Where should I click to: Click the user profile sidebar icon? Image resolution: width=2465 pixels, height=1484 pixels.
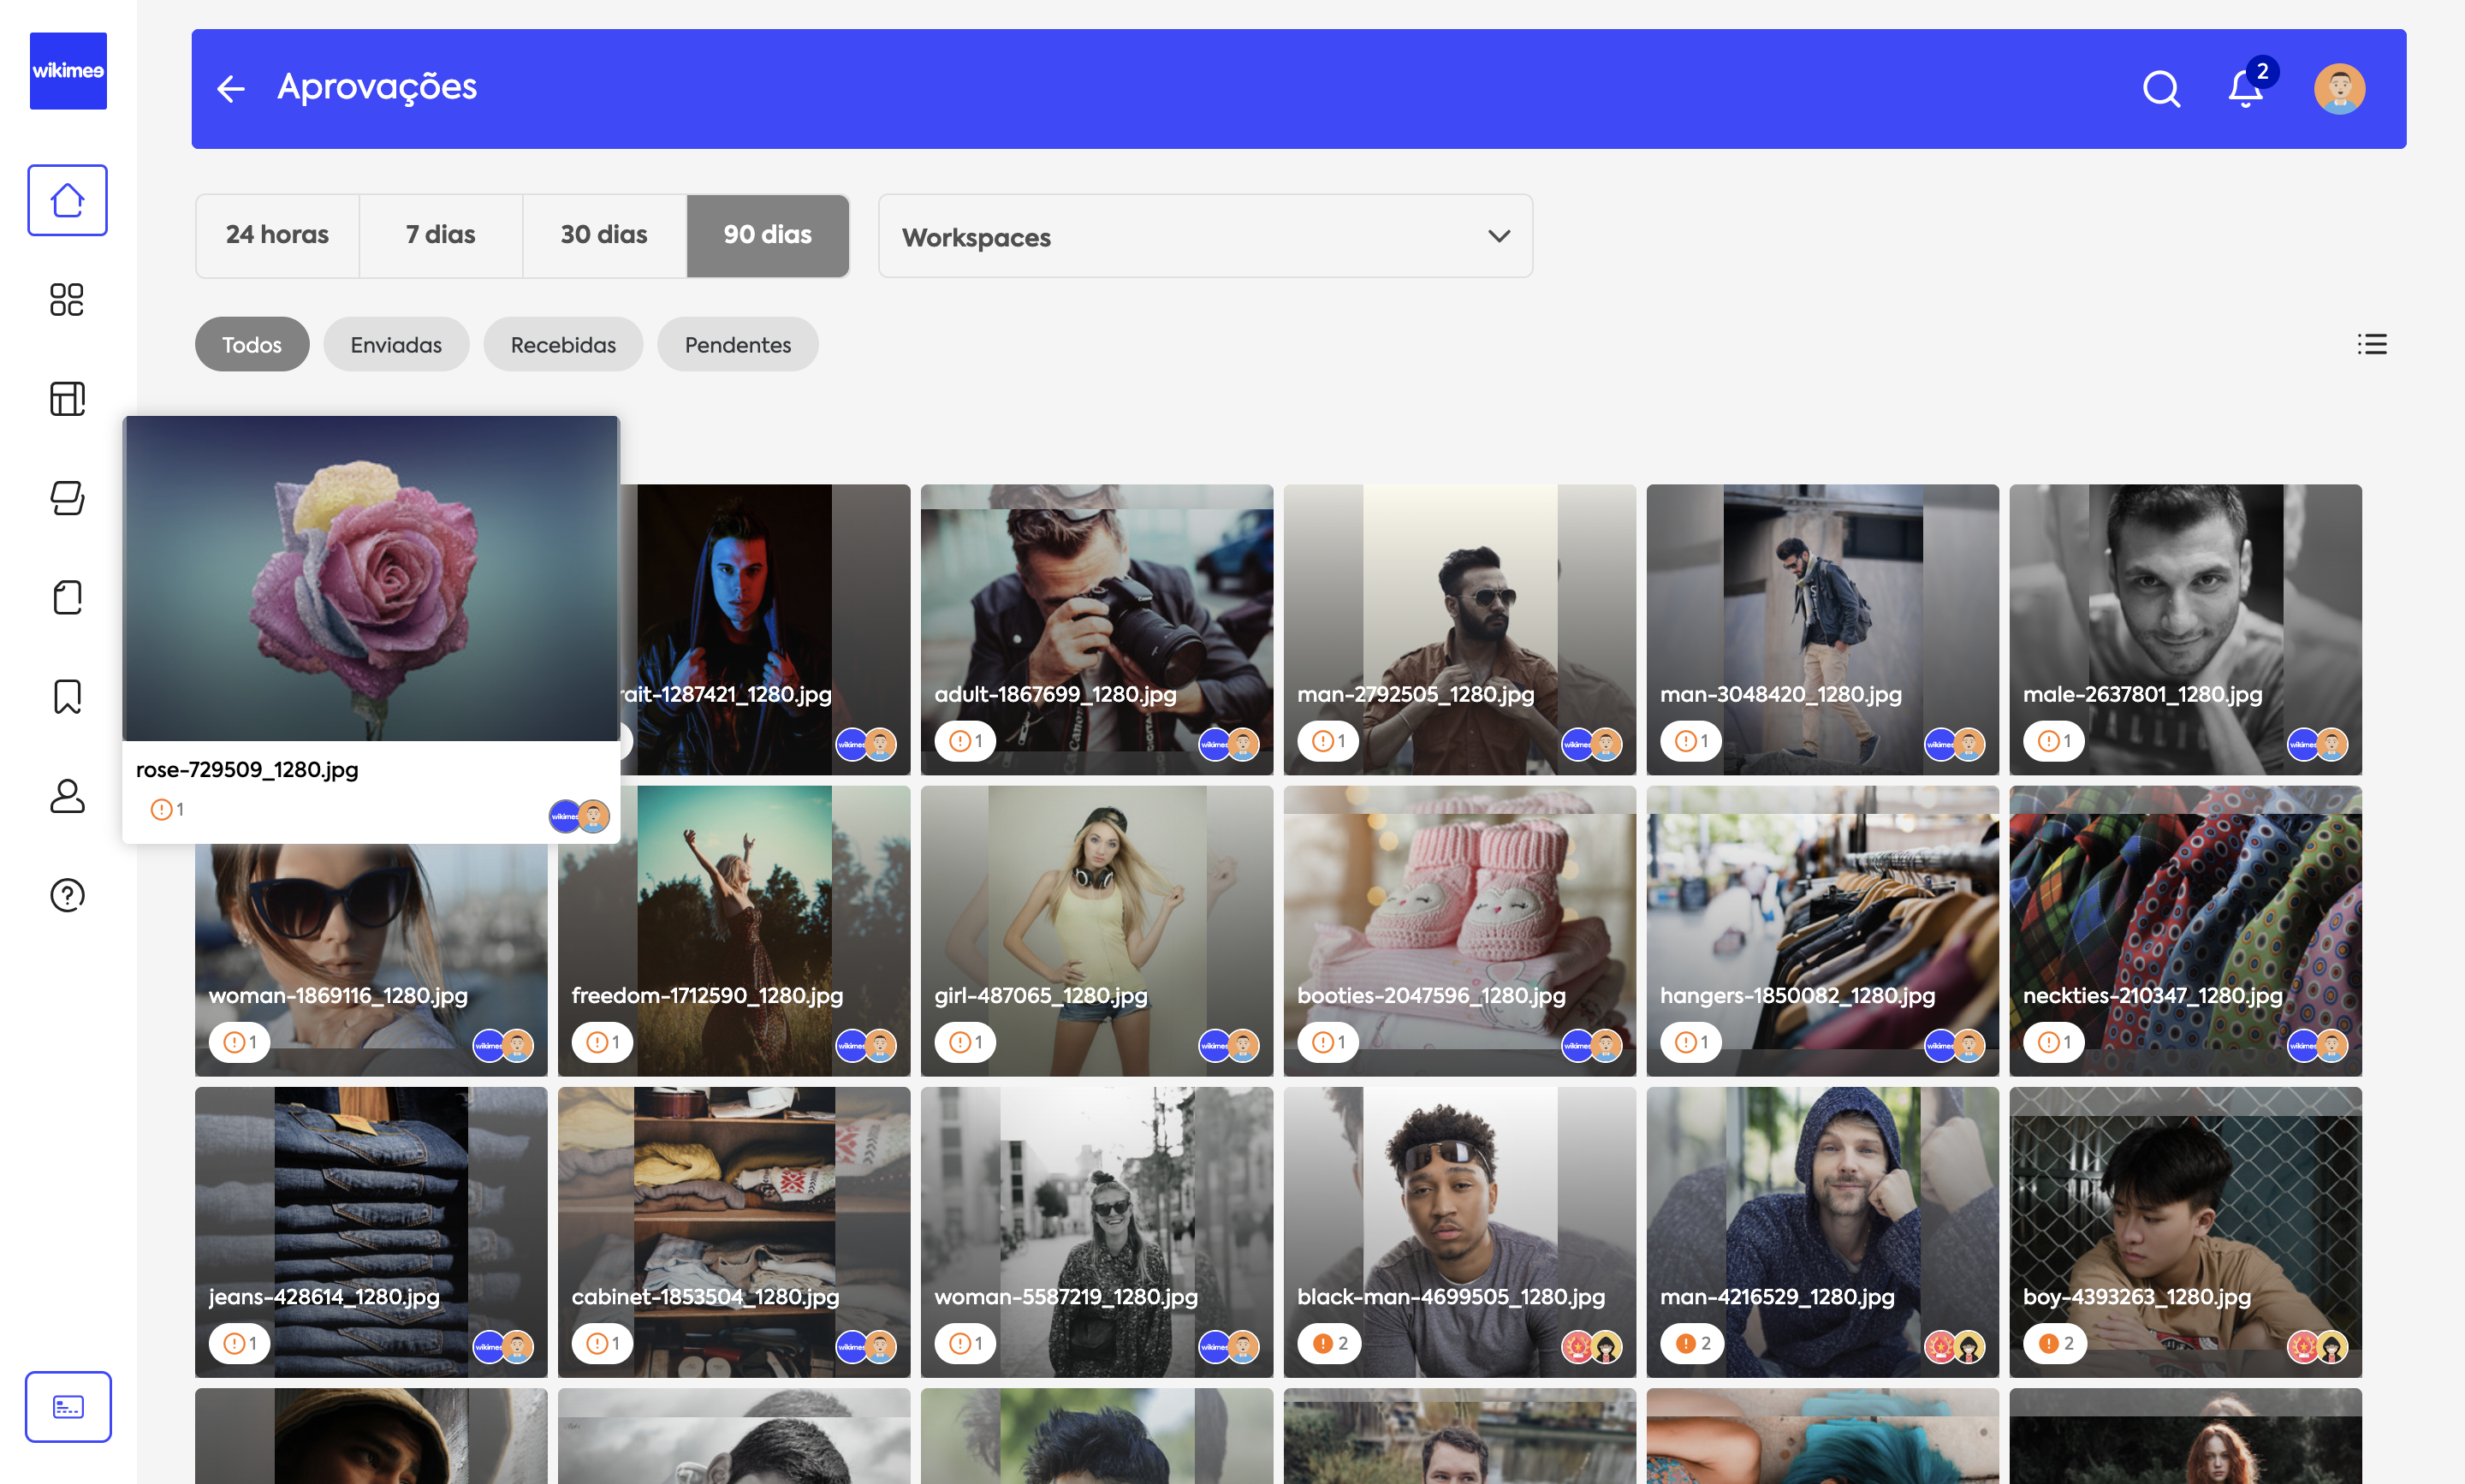pos(67,796)
